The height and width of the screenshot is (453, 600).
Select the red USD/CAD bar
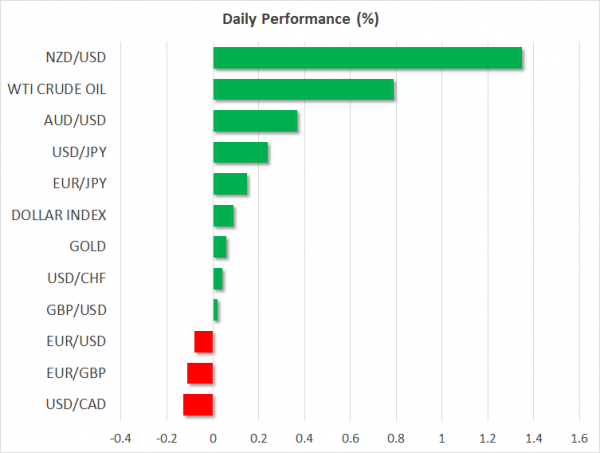coord(198,405)
